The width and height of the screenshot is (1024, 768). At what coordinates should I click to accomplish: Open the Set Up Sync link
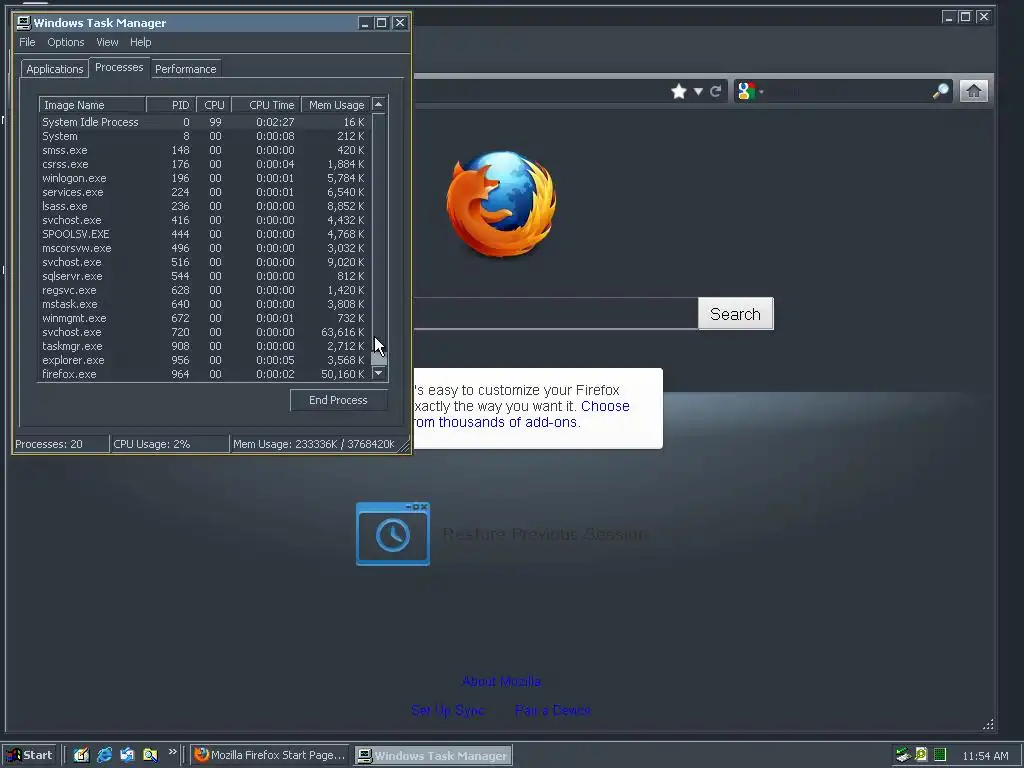click(447, 710)
